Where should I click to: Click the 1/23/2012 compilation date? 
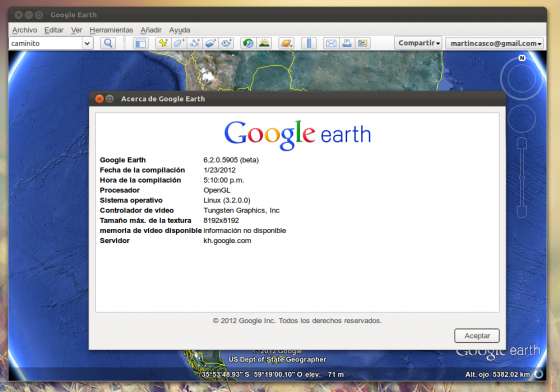pyautogui.click(x=219, y=170)
